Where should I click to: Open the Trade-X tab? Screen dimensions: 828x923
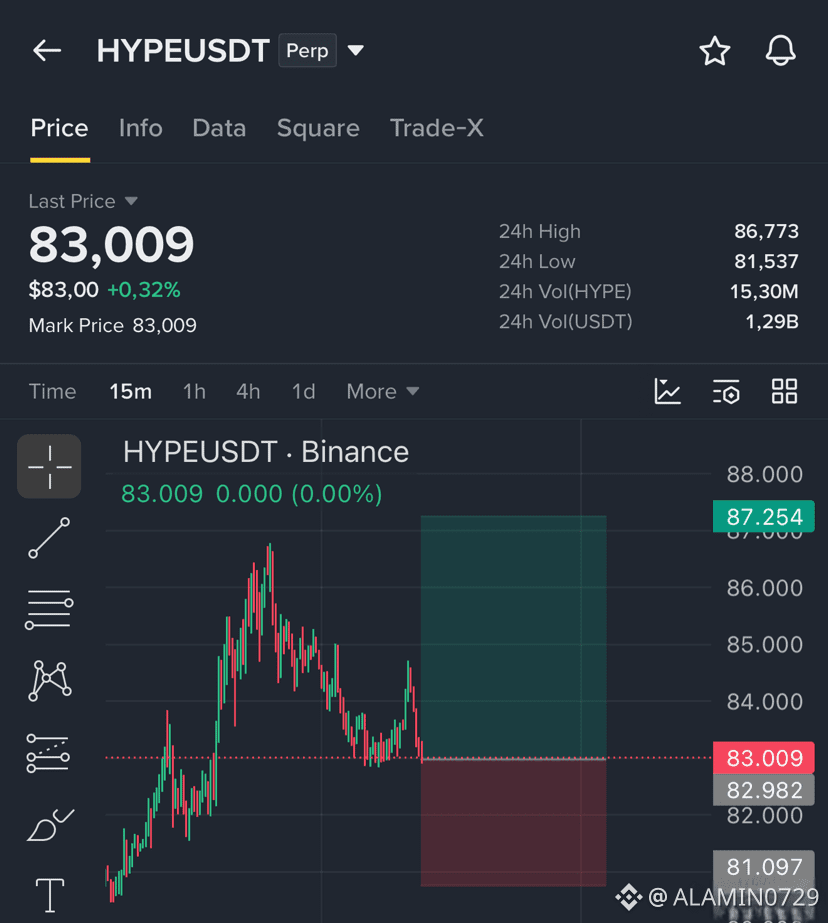point(437,128)
